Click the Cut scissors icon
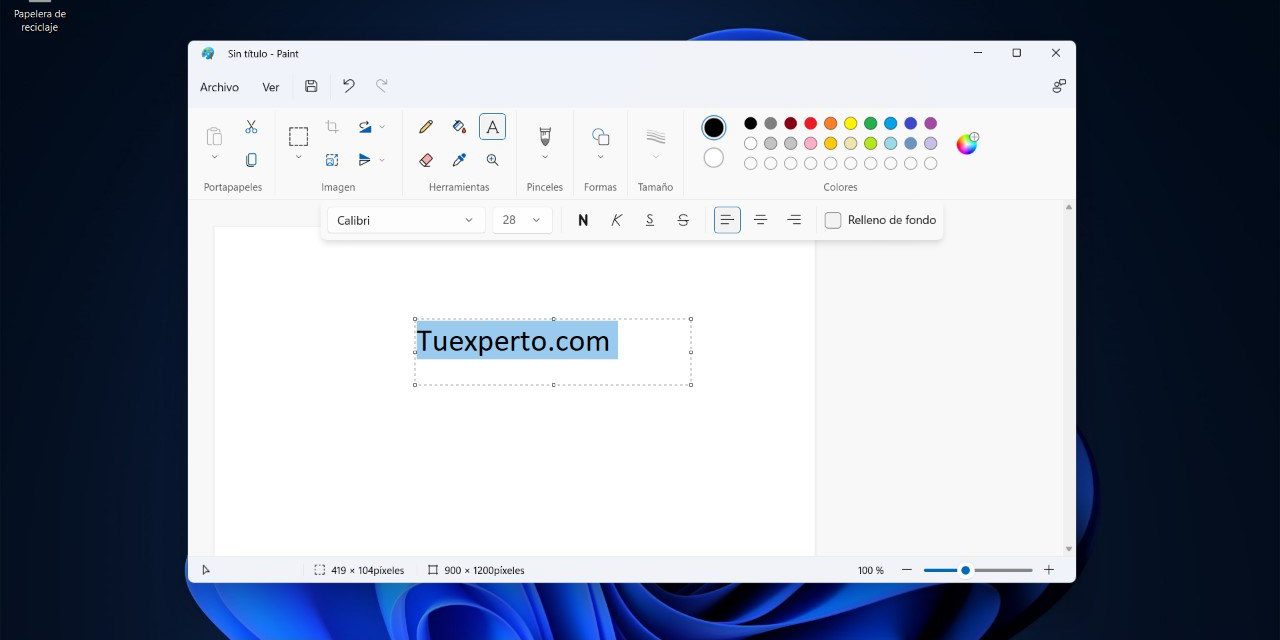 (x=251, y=127)
